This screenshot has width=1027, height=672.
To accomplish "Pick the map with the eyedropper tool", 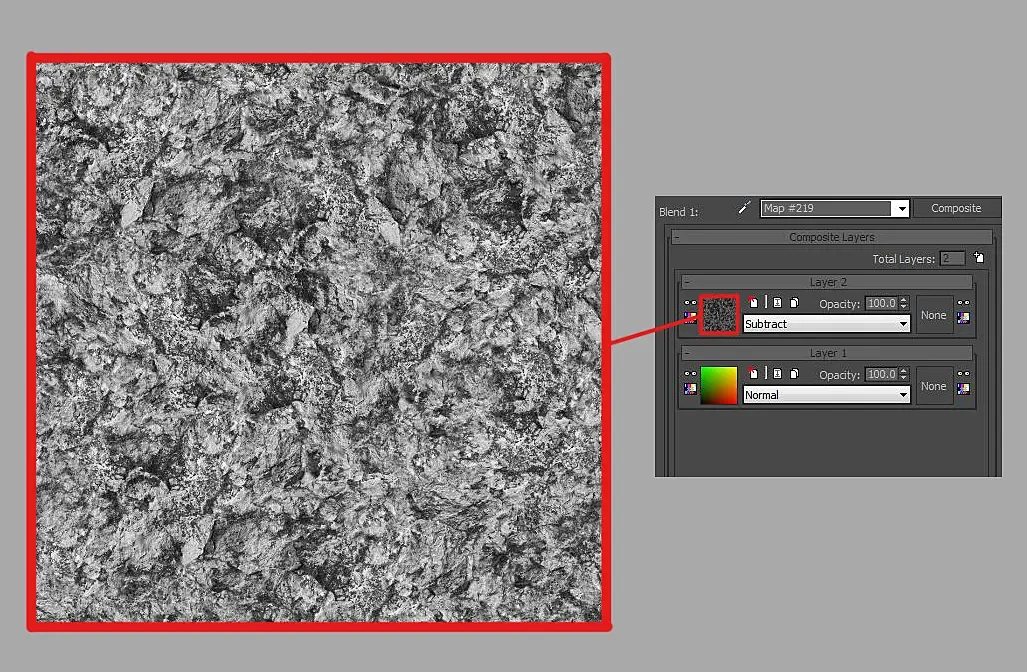I will tap(743, 208).
